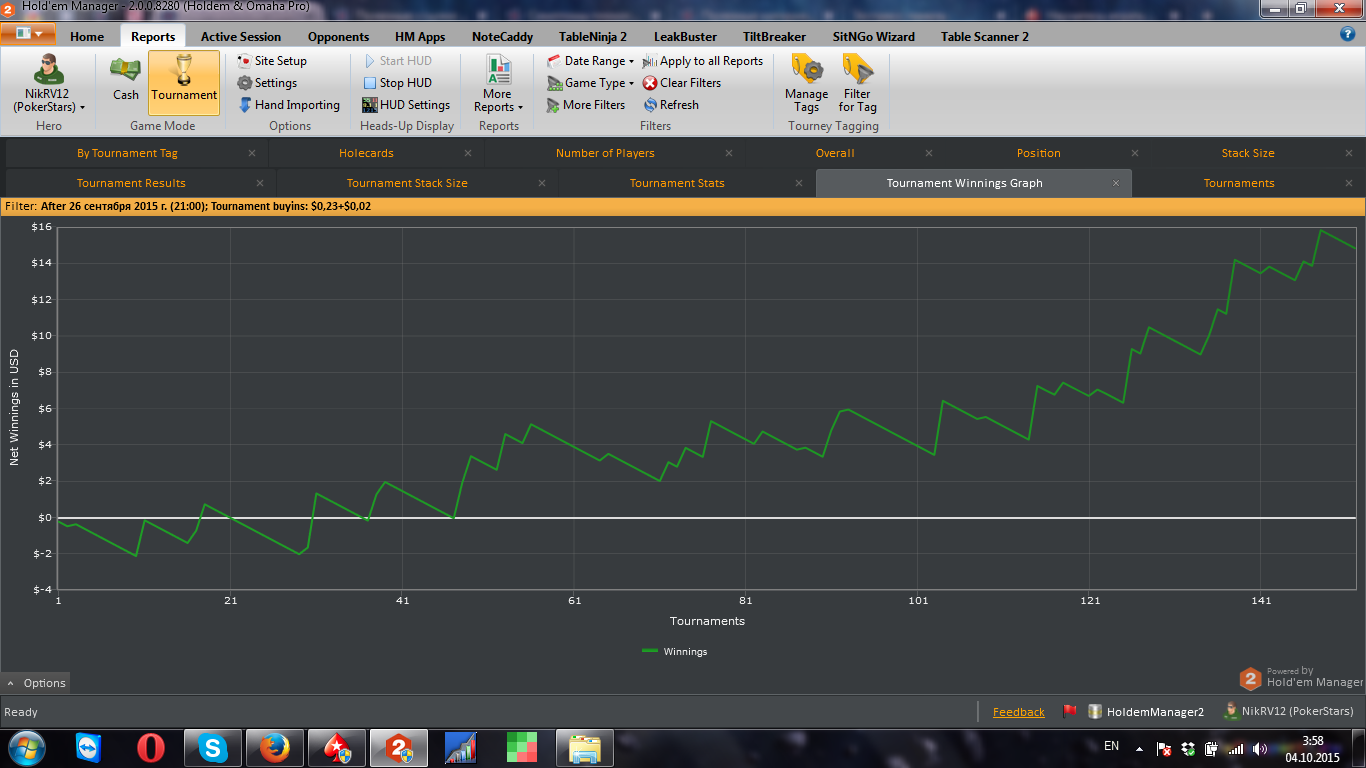Image resolution: width=1366 pixels, height=768 pixels.
Task: Select Tournament game mode trophy
Action: [x=184, y=82]
